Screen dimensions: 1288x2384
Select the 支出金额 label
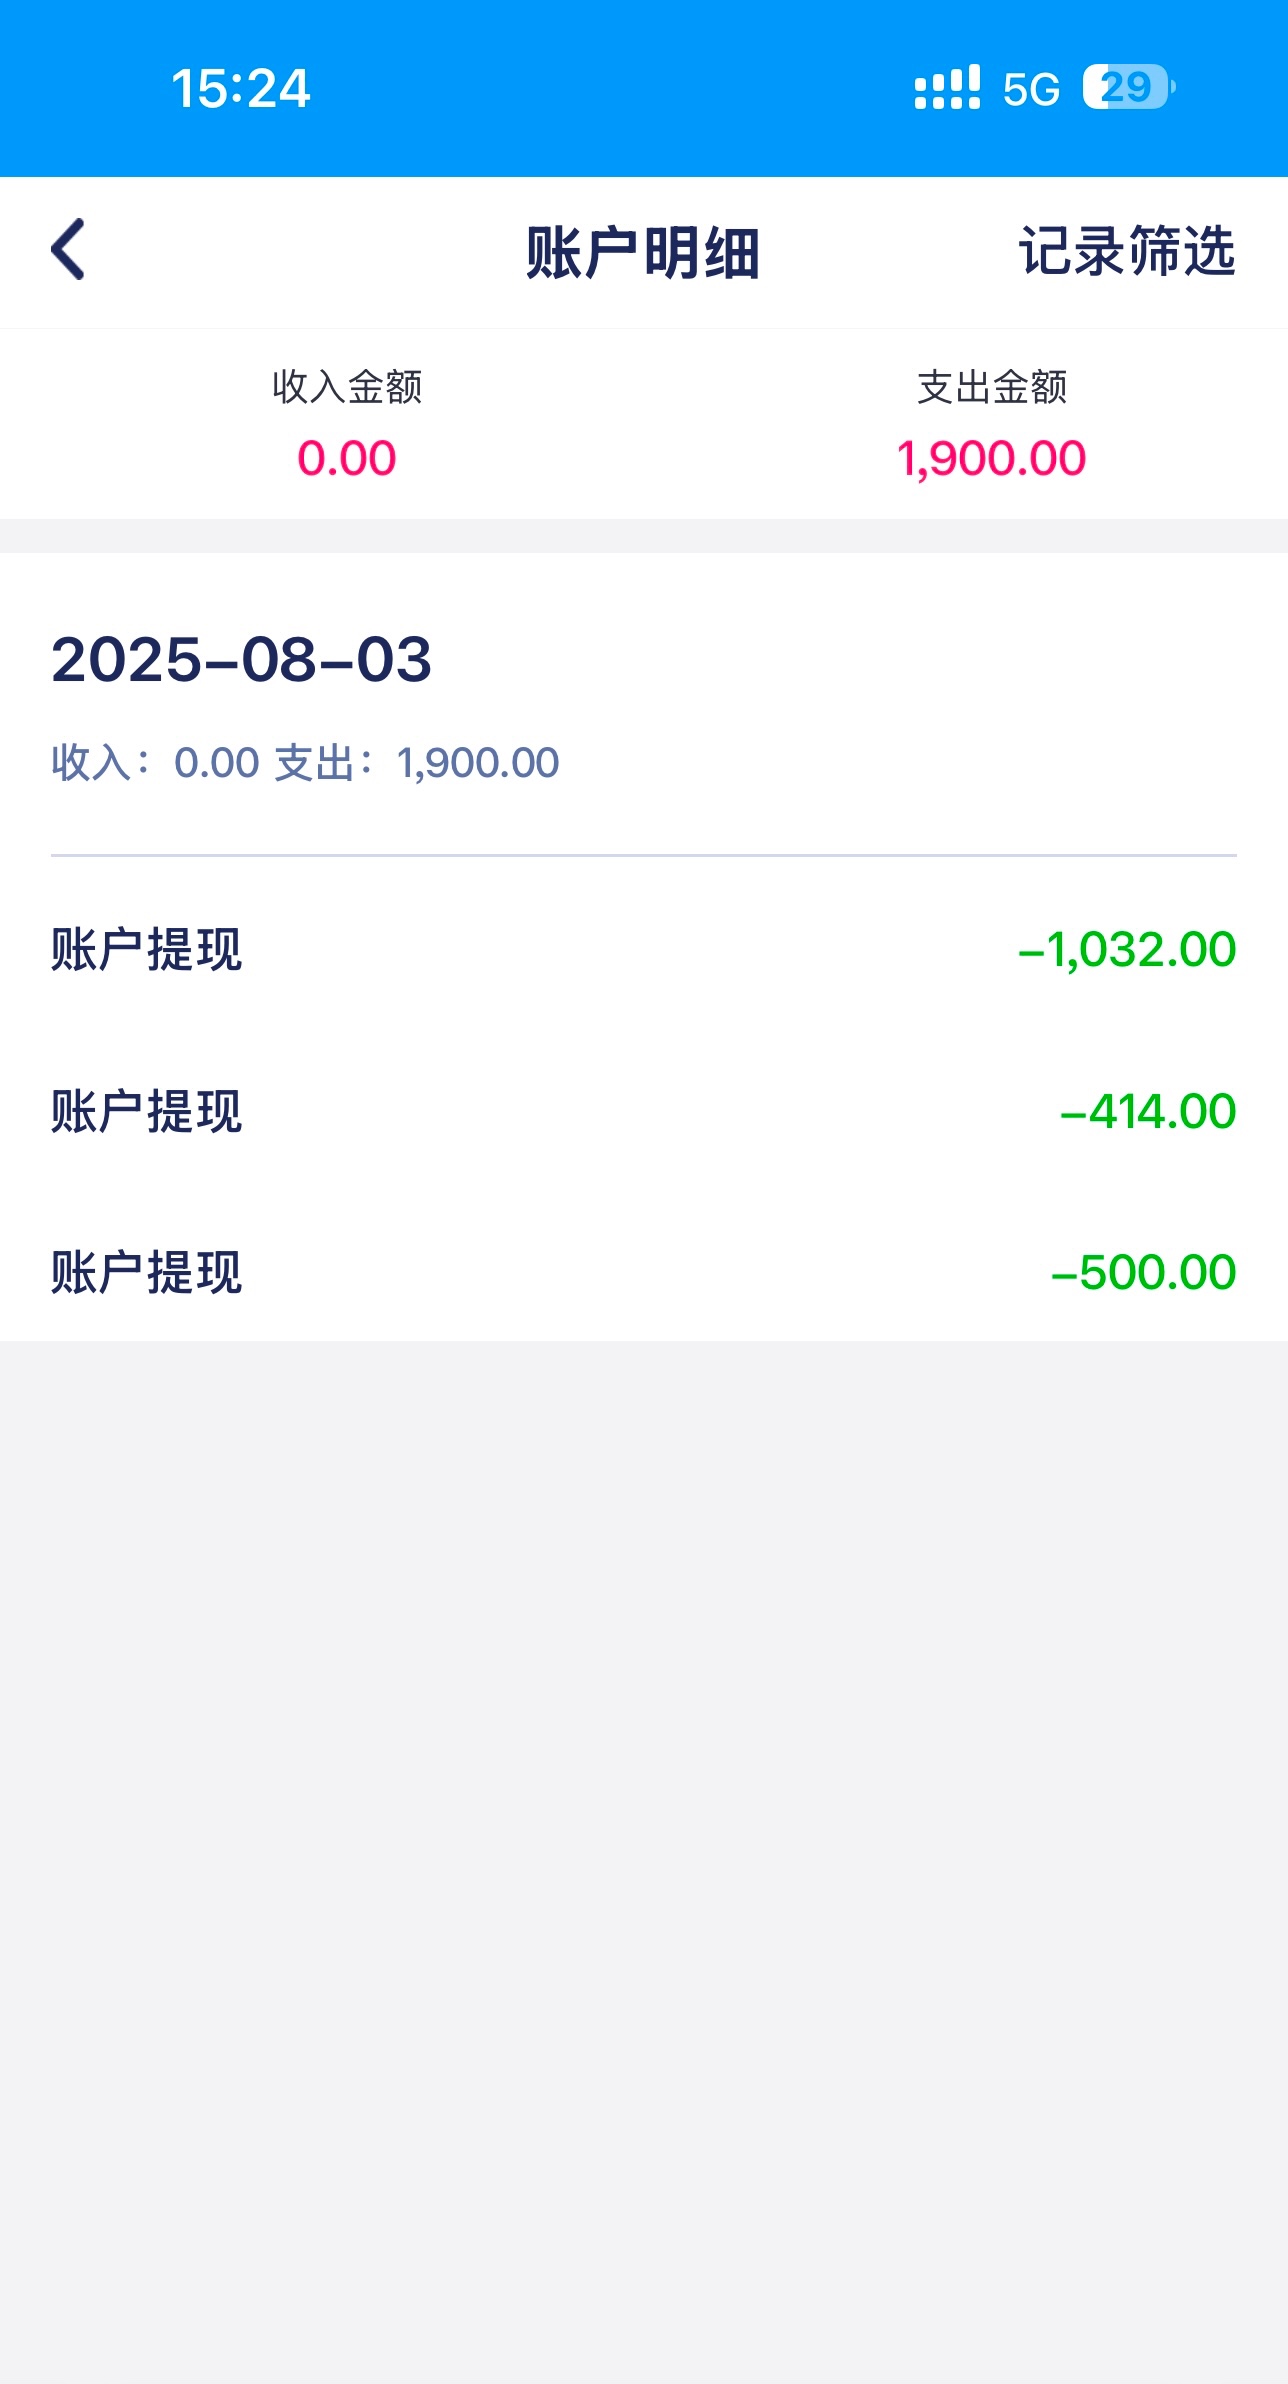point(992,387)
